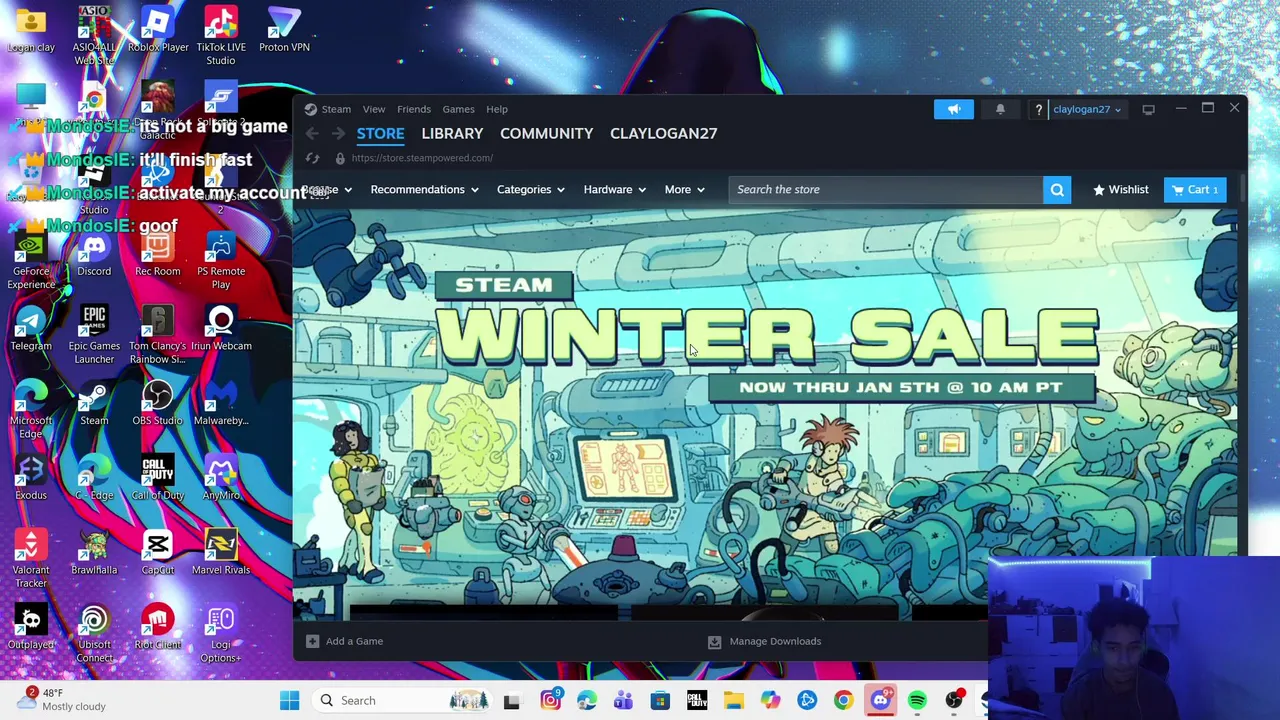Select the Valorant Tracker desktop icon

pyautogui.click(x=31, y=559)
